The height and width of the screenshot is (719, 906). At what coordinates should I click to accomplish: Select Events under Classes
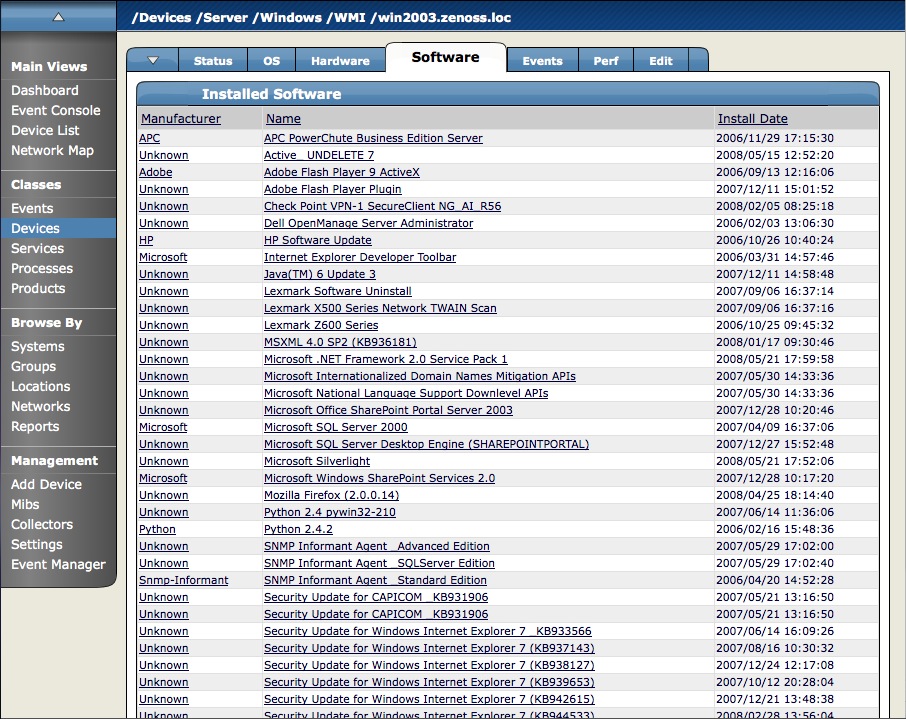point(32,208)
